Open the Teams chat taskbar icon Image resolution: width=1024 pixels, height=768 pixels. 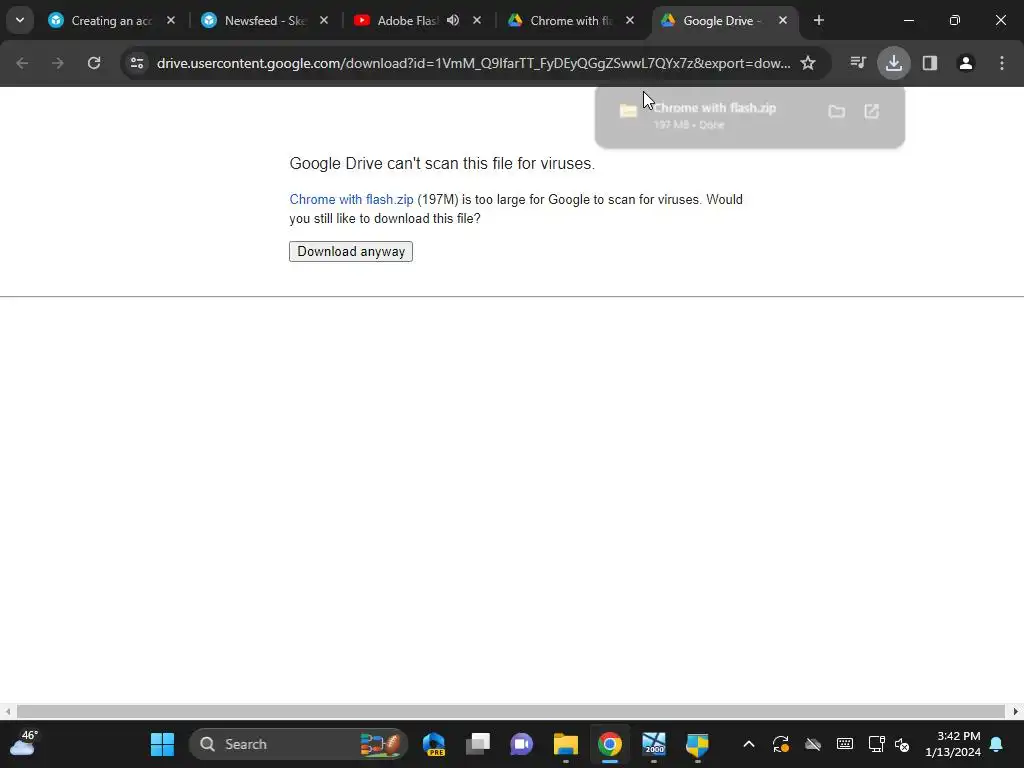(521, 744)
